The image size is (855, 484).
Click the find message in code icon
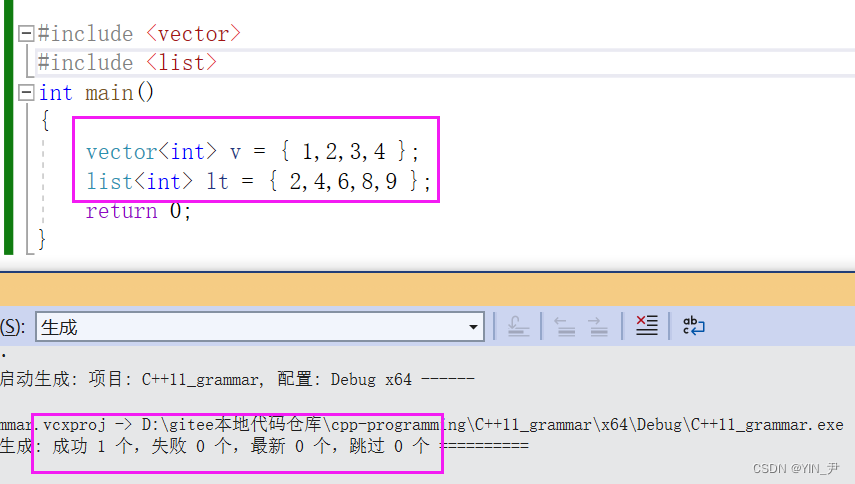pyautogui.click(x=518, y=326)
